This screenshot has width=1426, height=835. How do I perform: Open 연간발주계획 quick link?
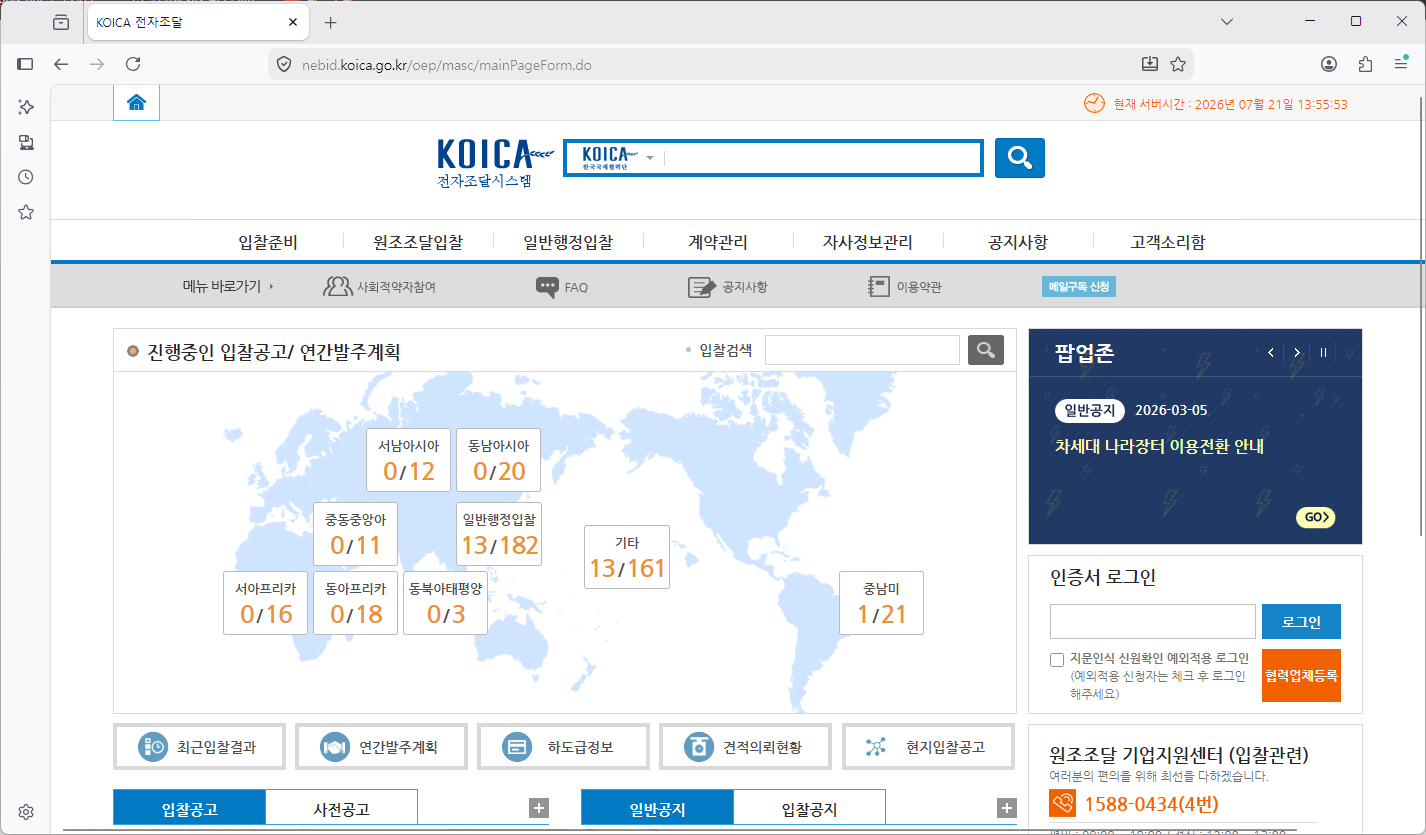[382, 747]
